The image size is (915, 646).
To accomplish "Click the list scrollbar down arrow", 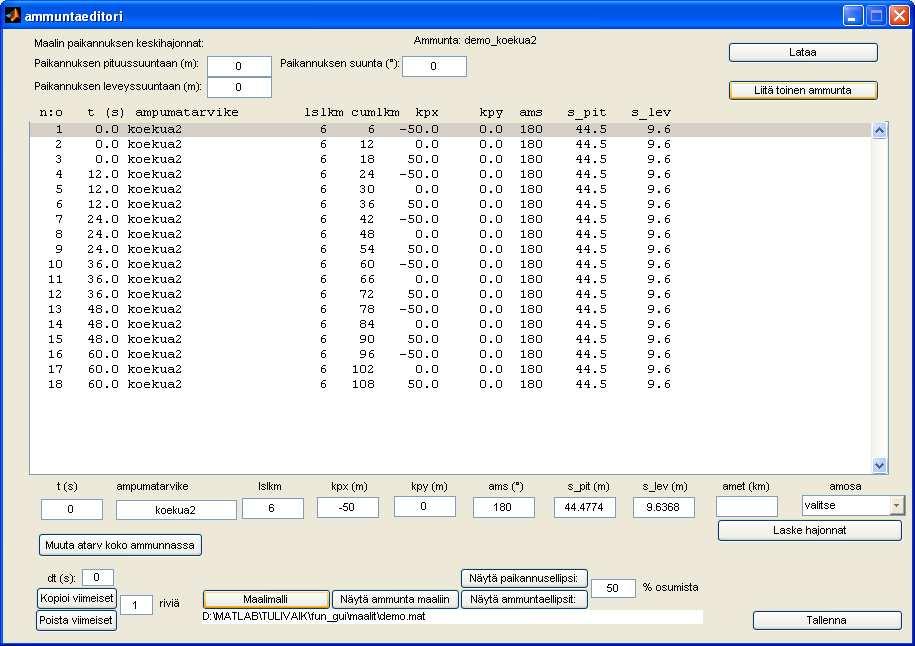I will point(879,465).
